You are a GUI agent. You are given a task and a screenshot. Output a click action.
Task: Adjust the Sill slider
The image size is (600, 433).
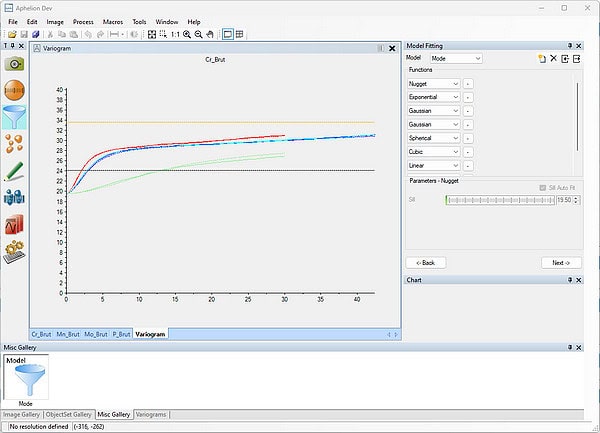[x=500, y=200]
